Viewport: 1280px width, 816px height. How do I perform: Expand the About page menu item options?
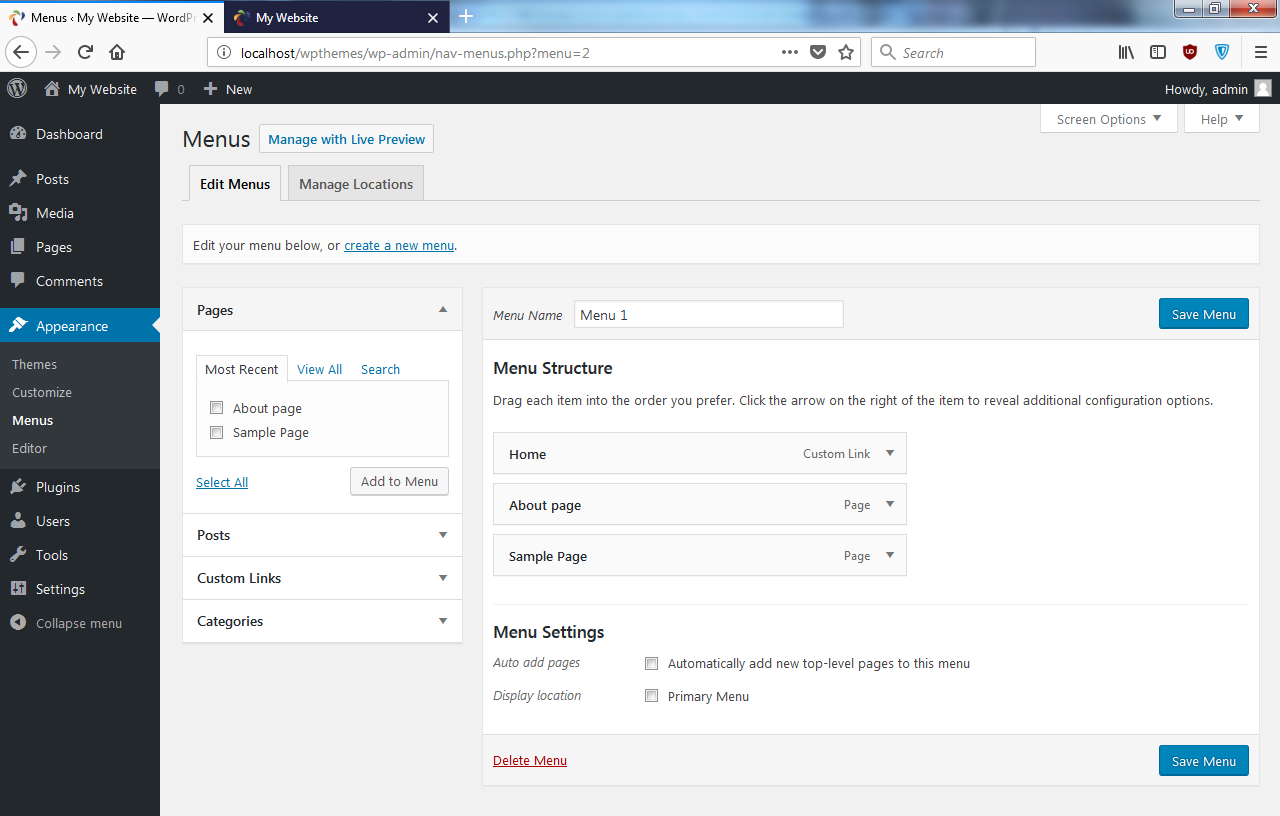tap(890, 504)
